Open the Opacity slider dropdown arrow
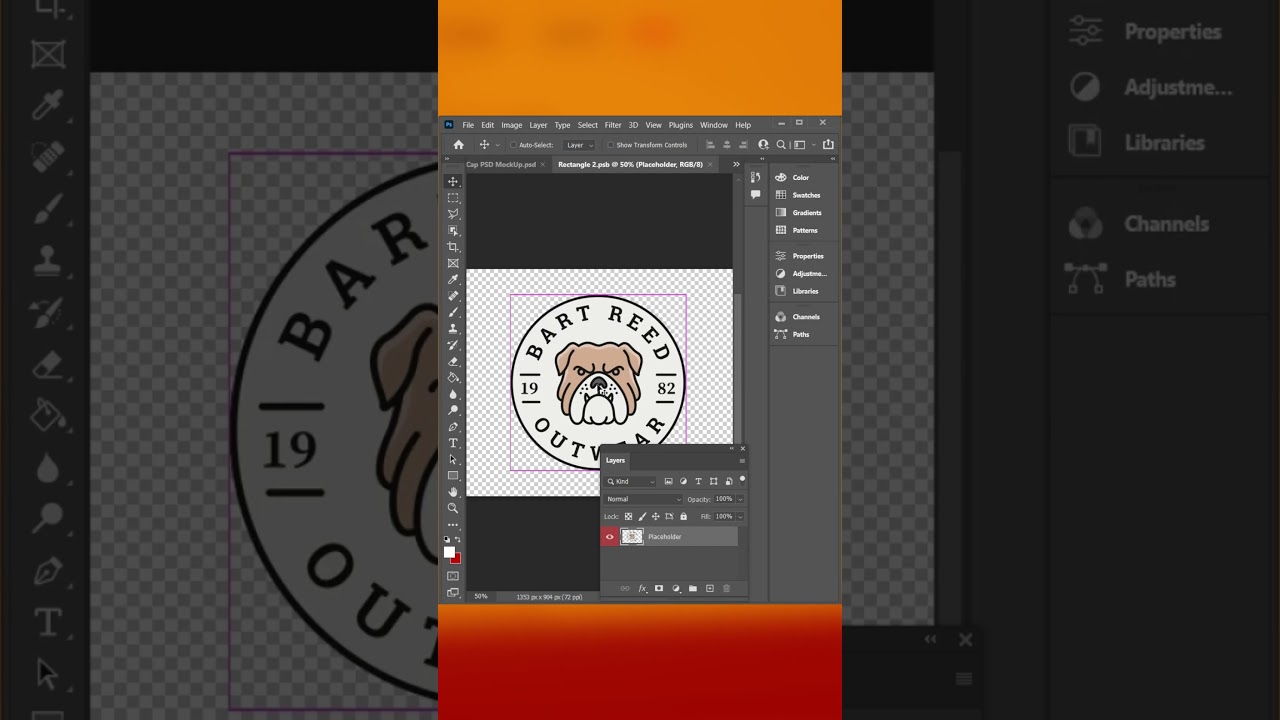This screenshot has height=720, width=1280. pyautogui.click(x=740, y=499)
